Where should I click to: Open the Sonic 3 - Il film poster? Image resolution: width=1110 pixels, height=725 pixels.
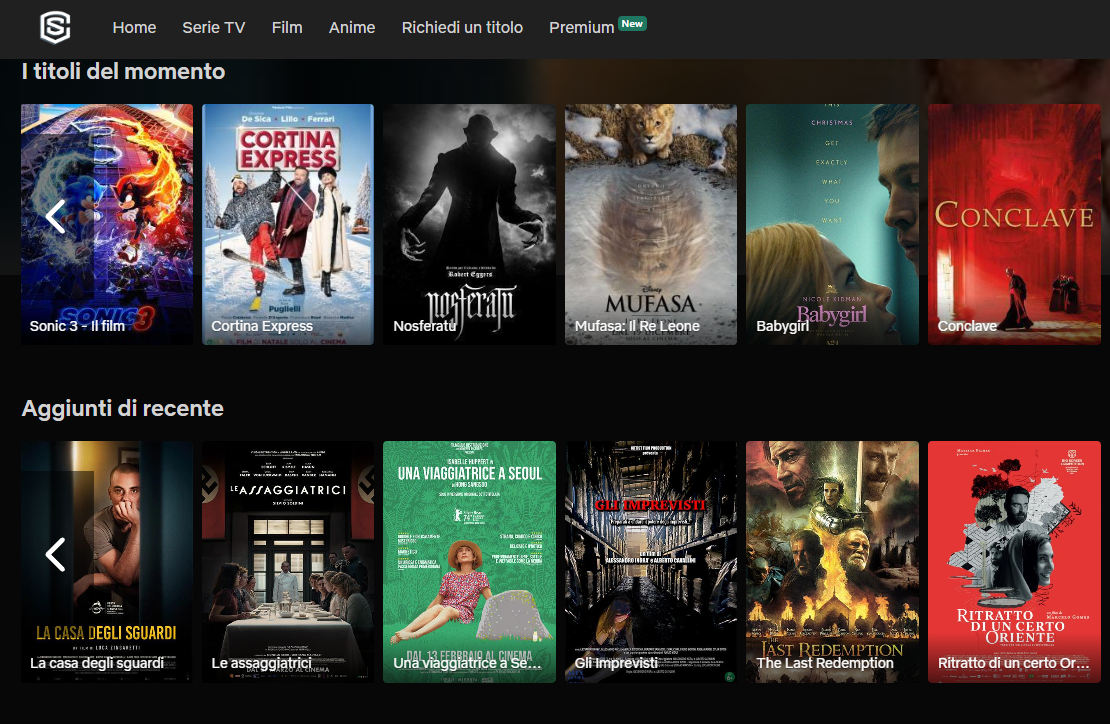click(x=106, y=224)
